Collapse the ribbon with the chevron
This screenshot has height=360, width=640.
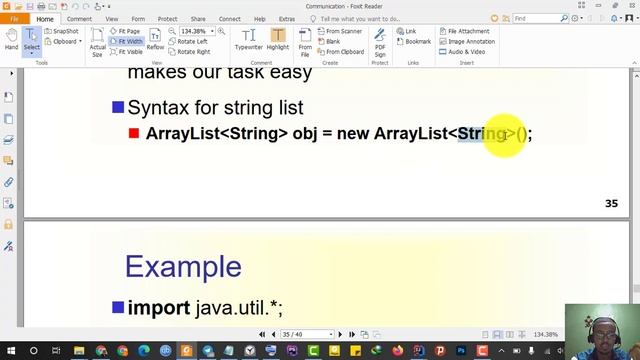pyautogui.click(x=634, y=63)
